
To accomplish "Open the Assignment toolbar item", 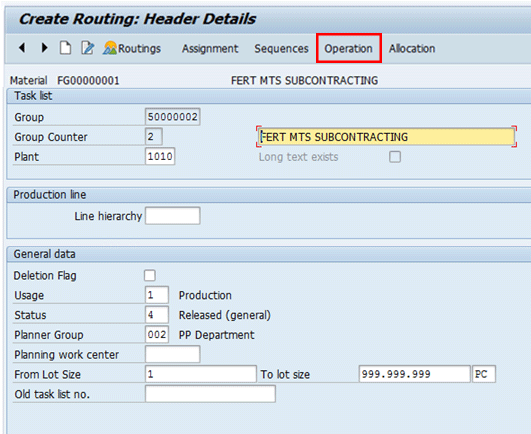I will click(x=210, y=48).
